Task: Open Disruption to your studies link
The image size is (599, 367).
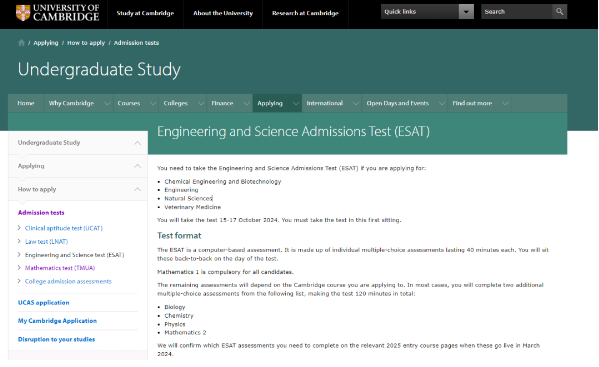Action: click(x=57, y=339)
